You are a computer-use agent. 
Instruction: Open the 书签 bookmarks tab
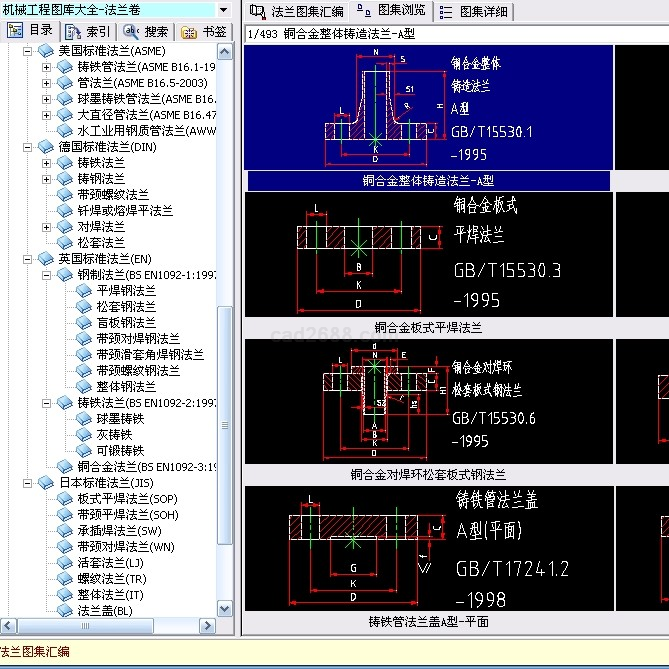(204, 31)
